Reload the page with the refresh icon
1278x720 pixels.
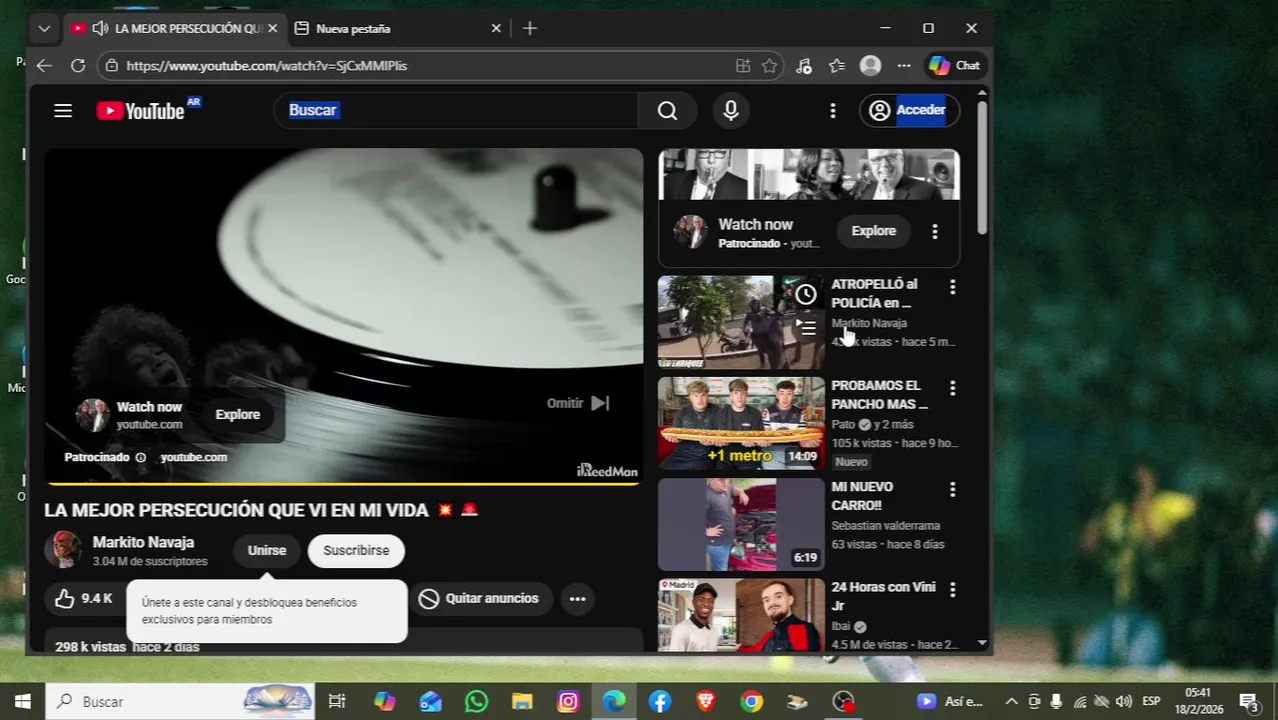coord(78,66)
